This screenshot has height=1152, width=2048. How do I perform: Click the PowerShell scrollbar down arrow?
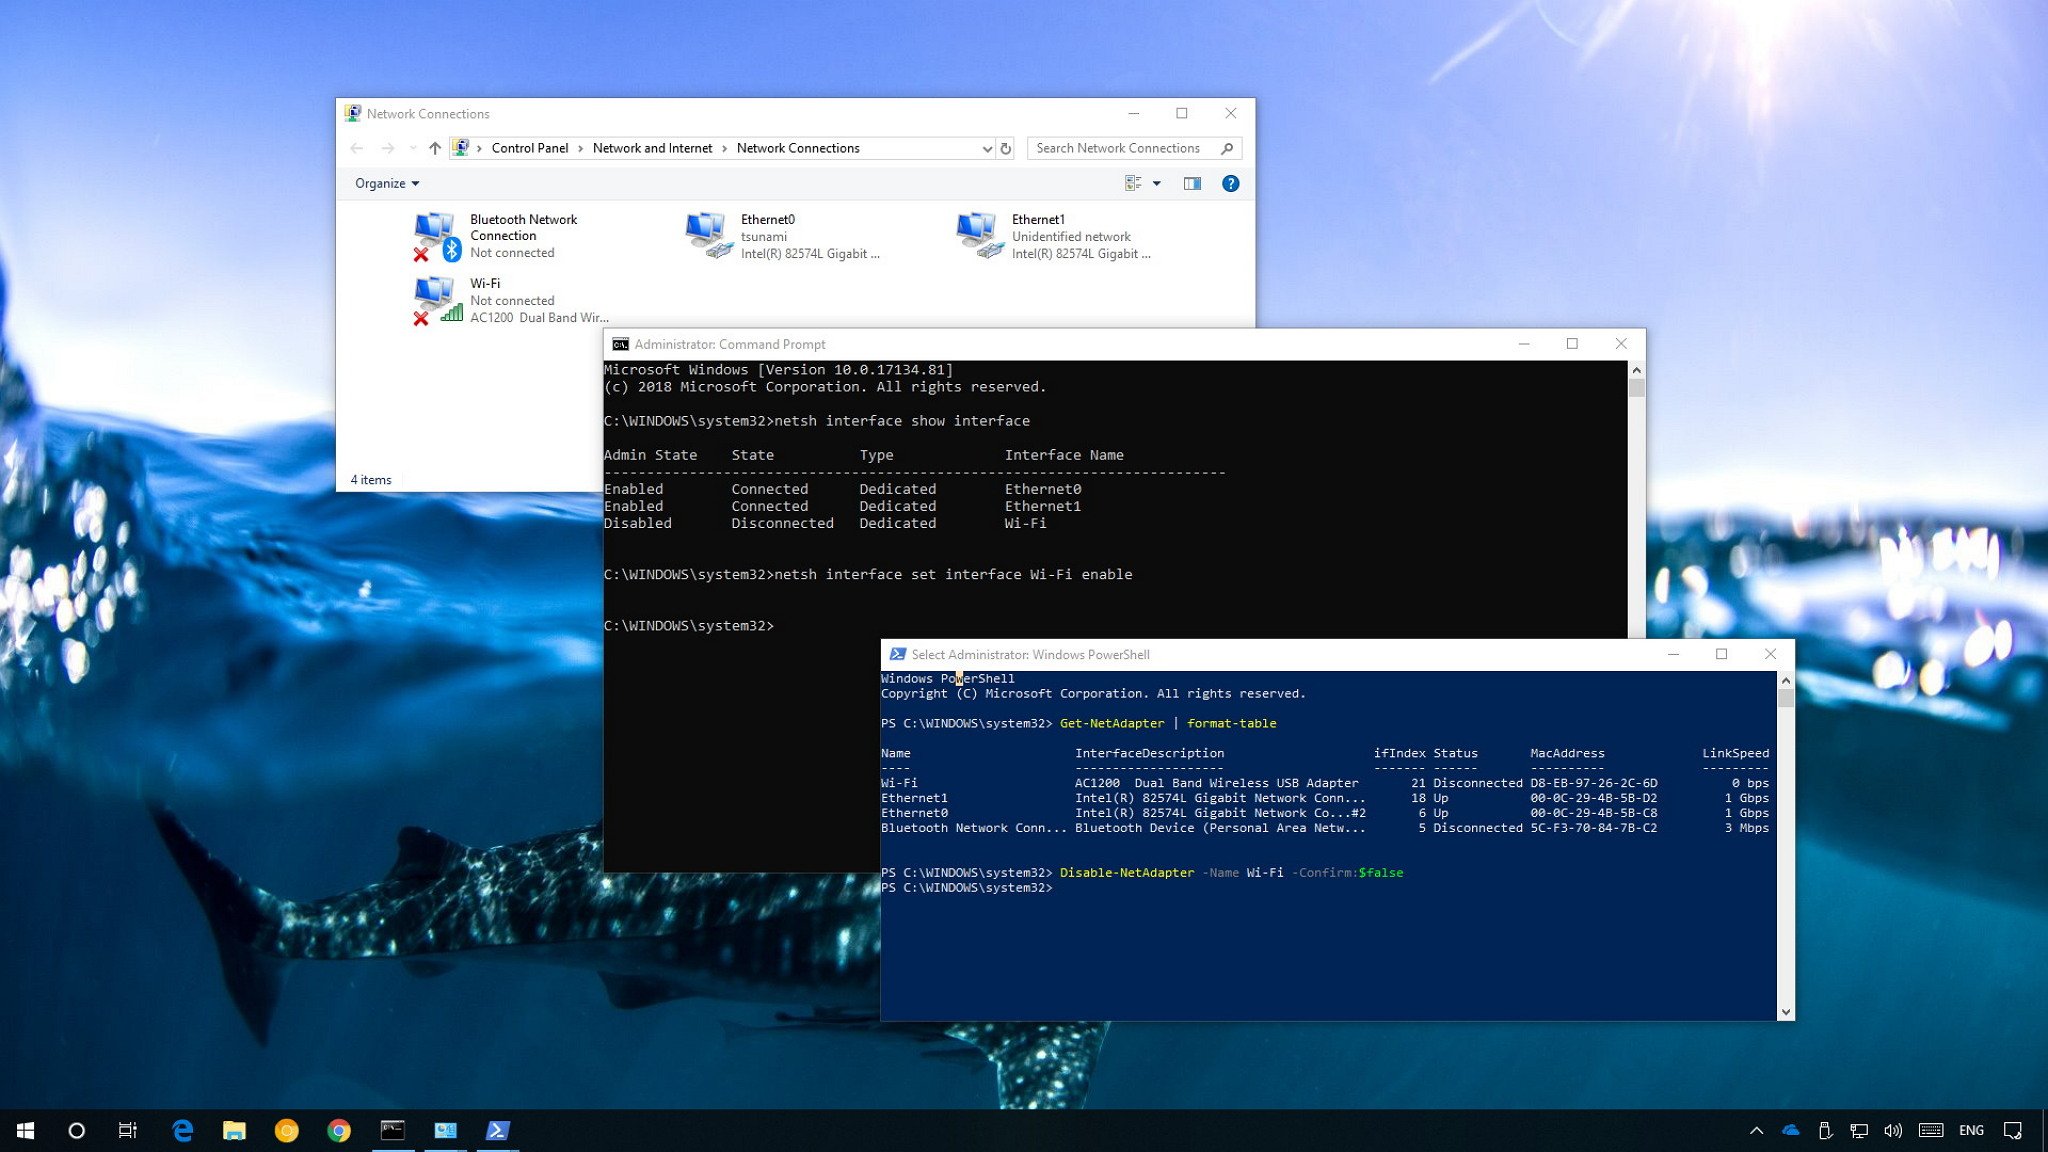pos(1786,1012)
